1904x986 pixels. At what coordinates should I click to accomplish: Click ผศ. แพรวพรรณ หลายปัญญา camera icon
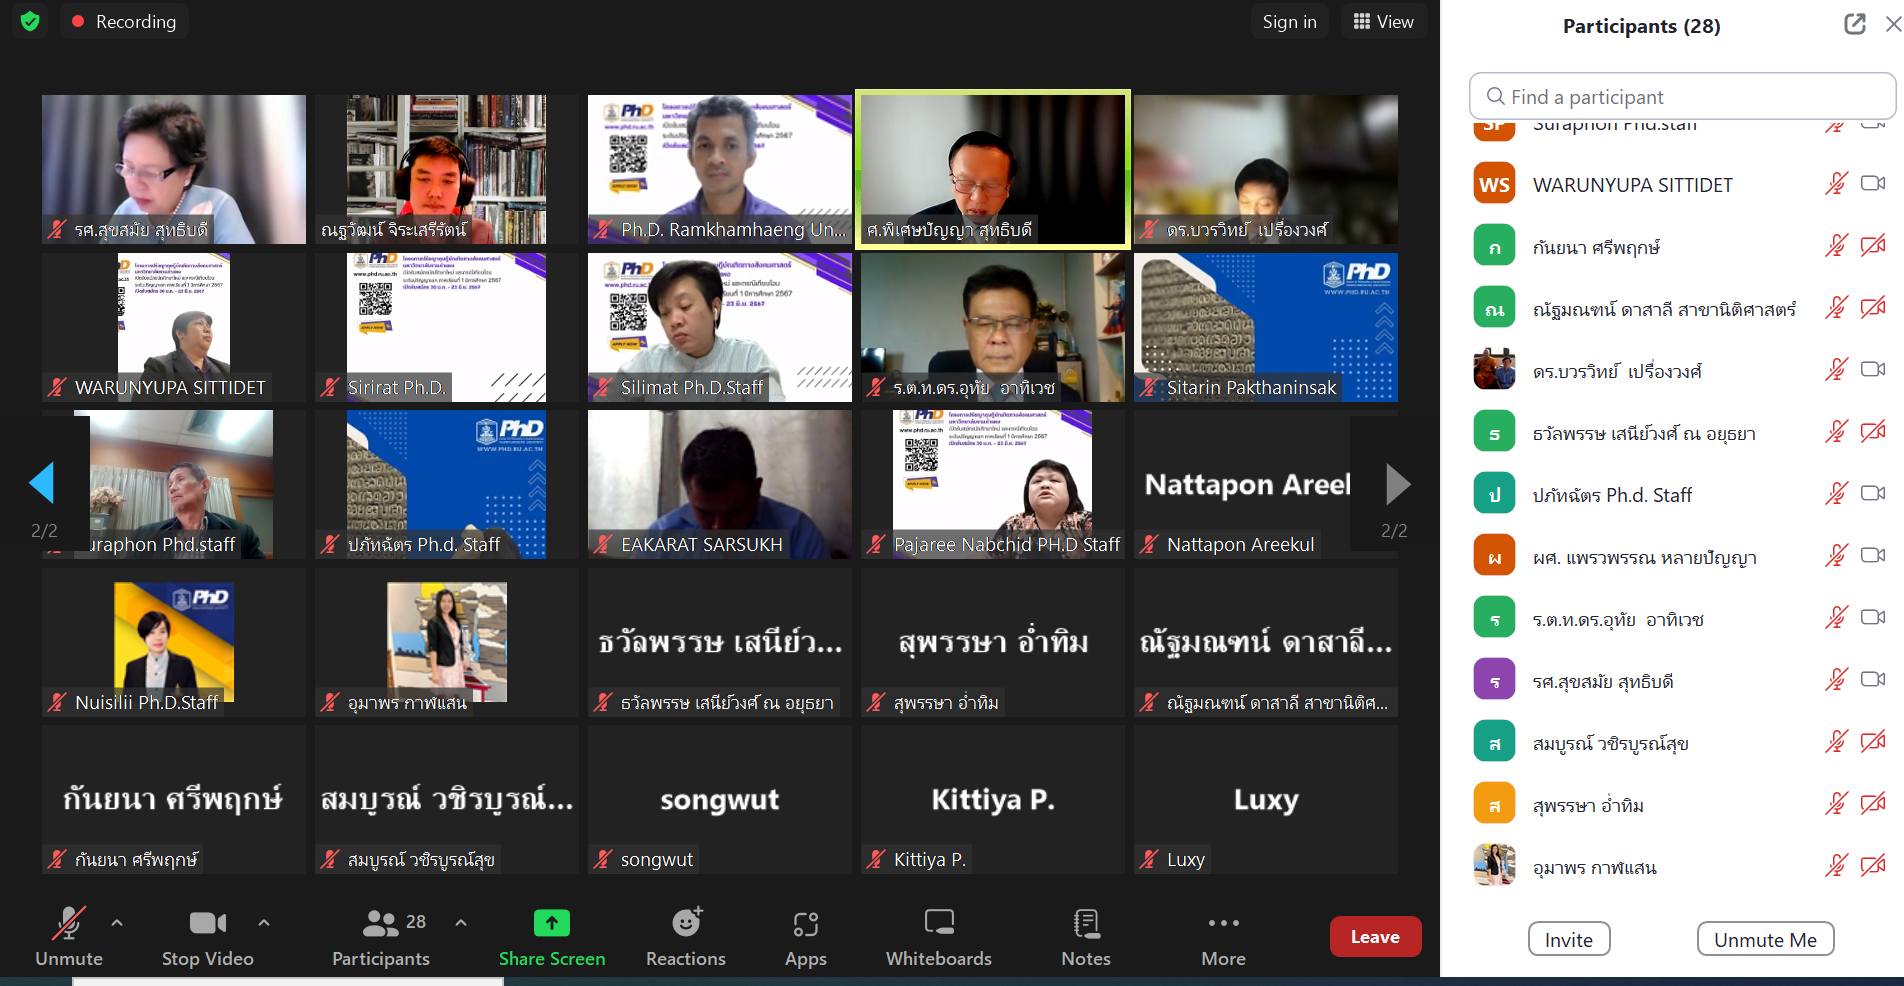coord(1873,556)
